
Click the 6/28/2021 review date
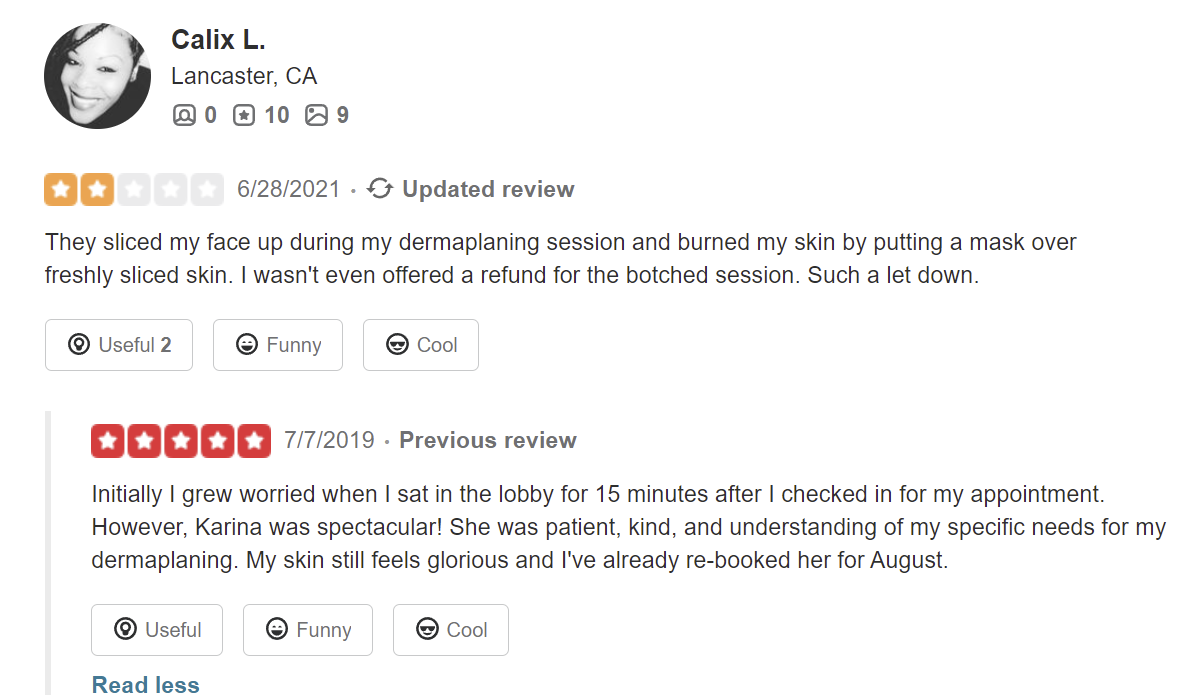point(288,189)
